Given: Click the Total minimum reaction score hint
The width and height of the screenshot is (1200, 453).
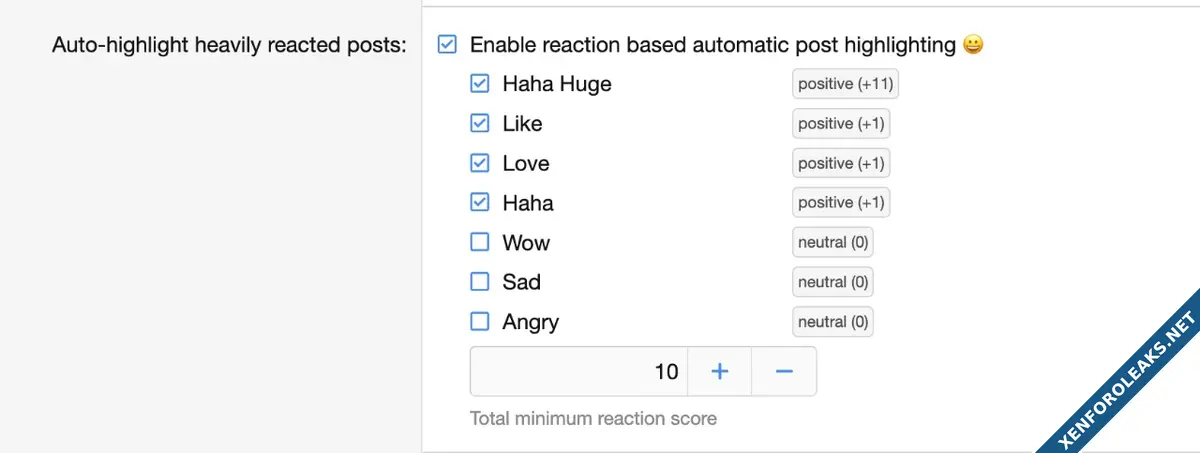Looking at the screenshot, I should pyautogui.click(x=593, y=418).
